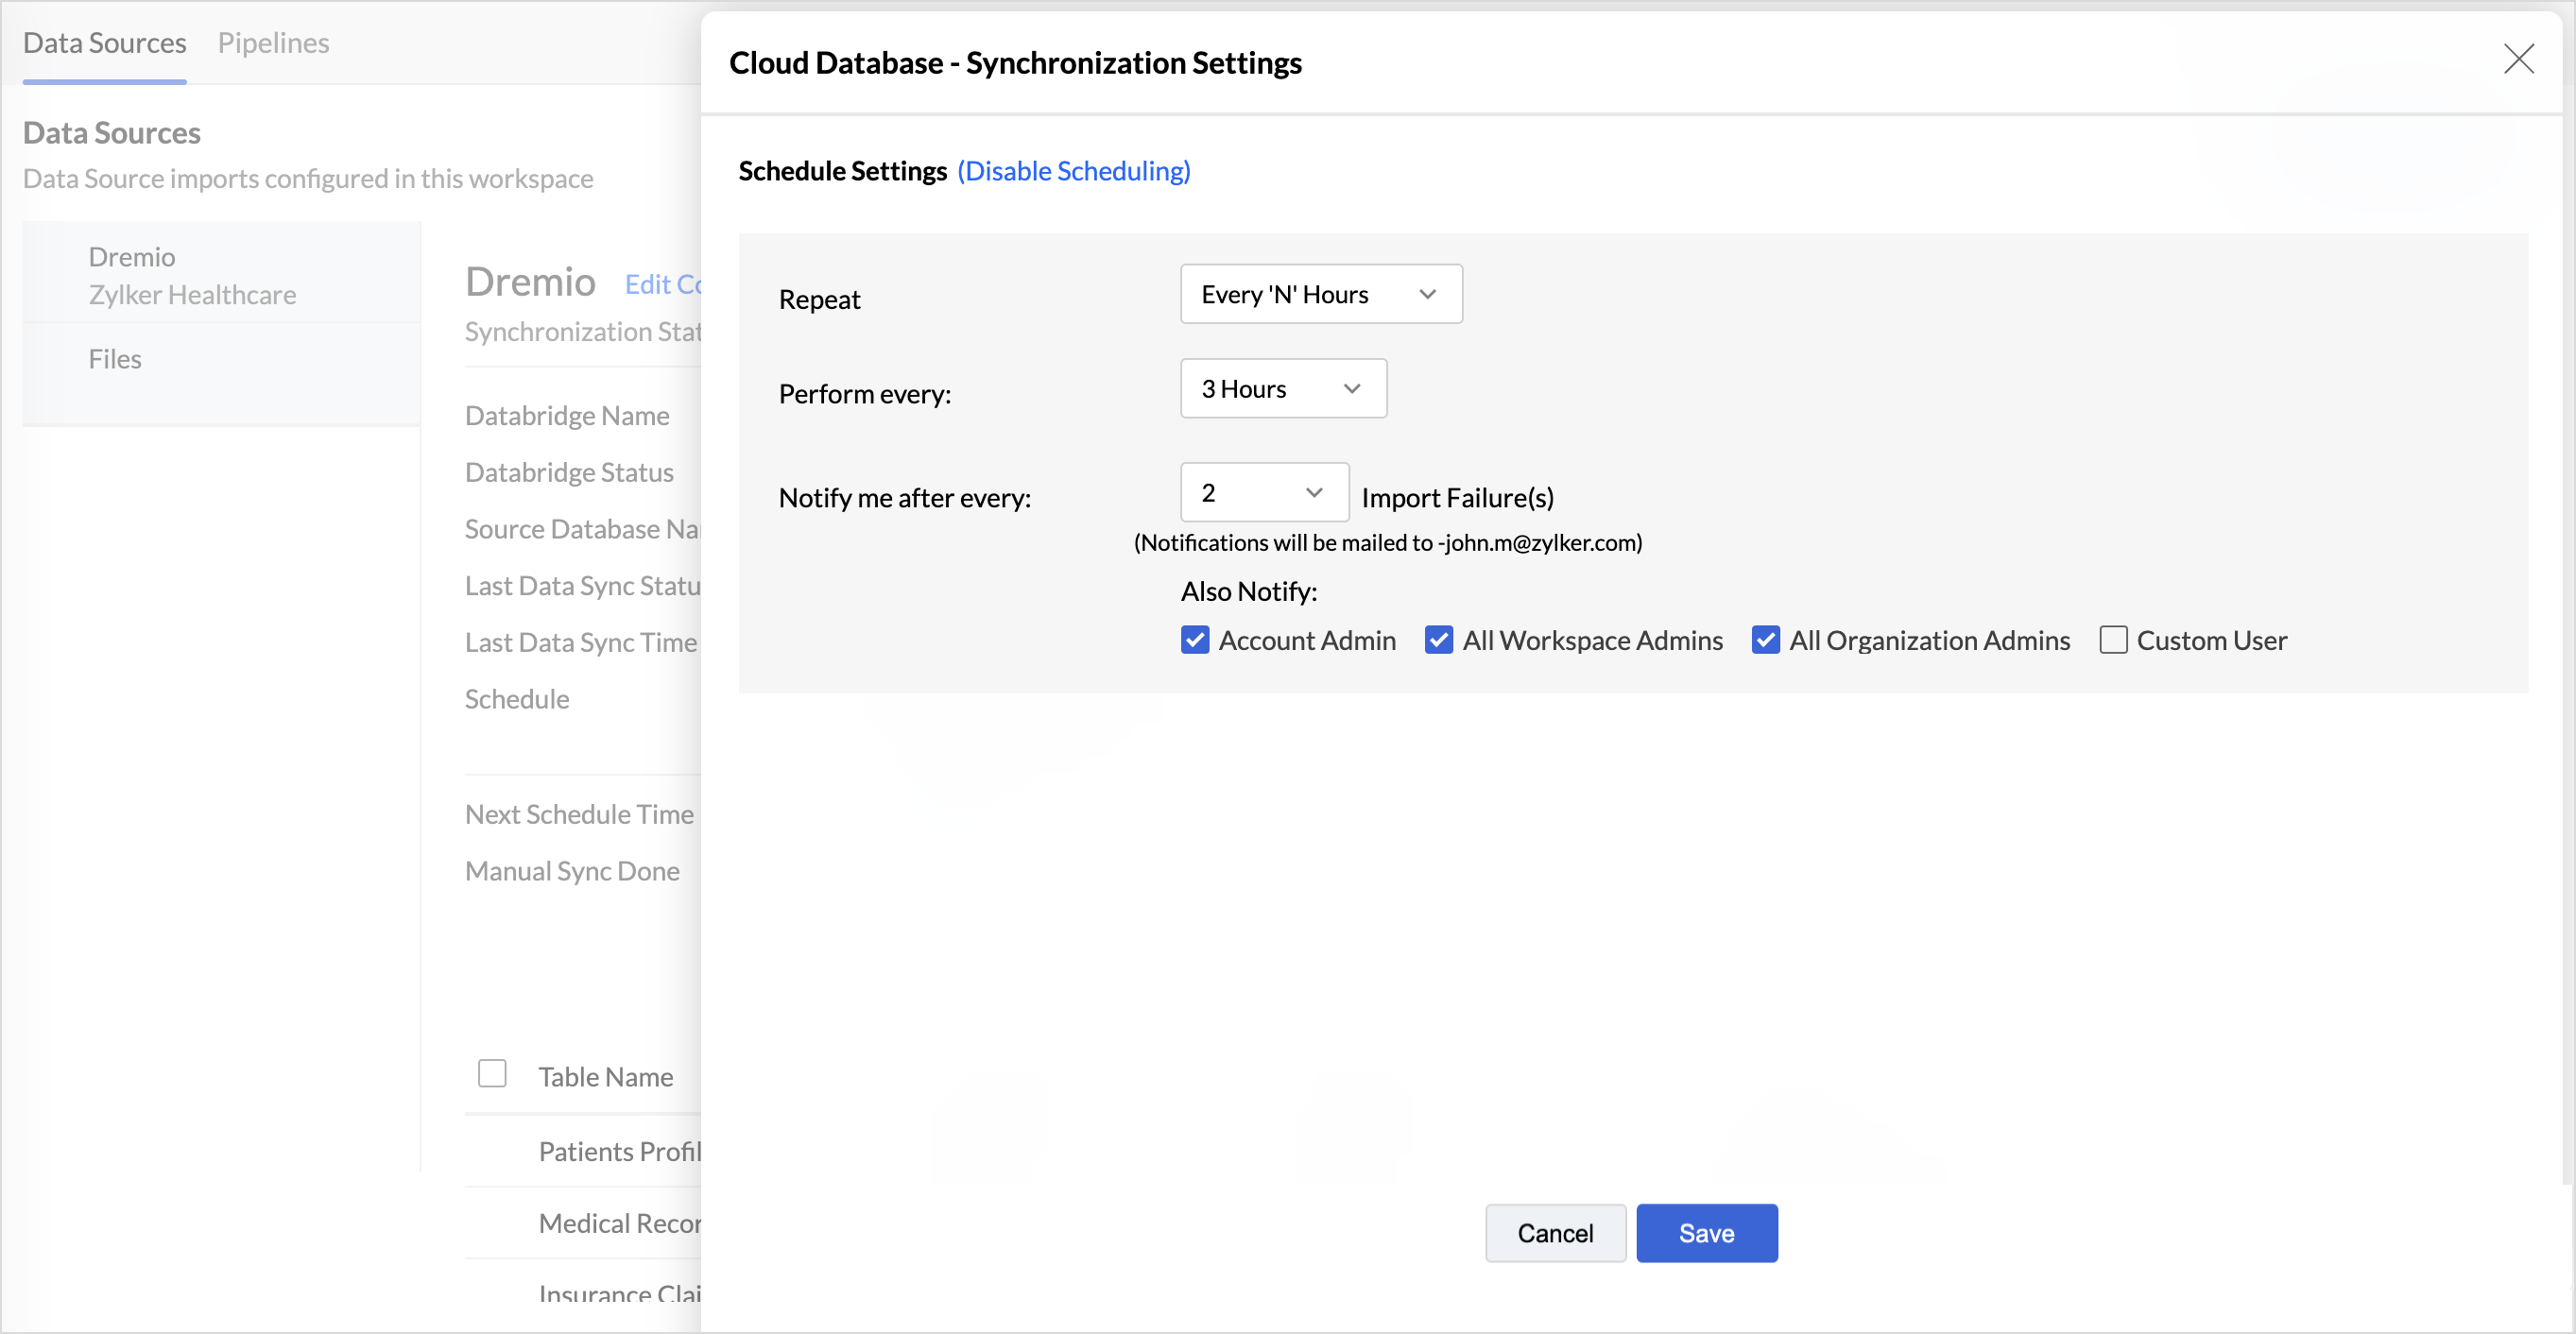This screenshot has width=2576, height=1334.
Task: Select the Medical Records table row
Action: point(620,1223)
